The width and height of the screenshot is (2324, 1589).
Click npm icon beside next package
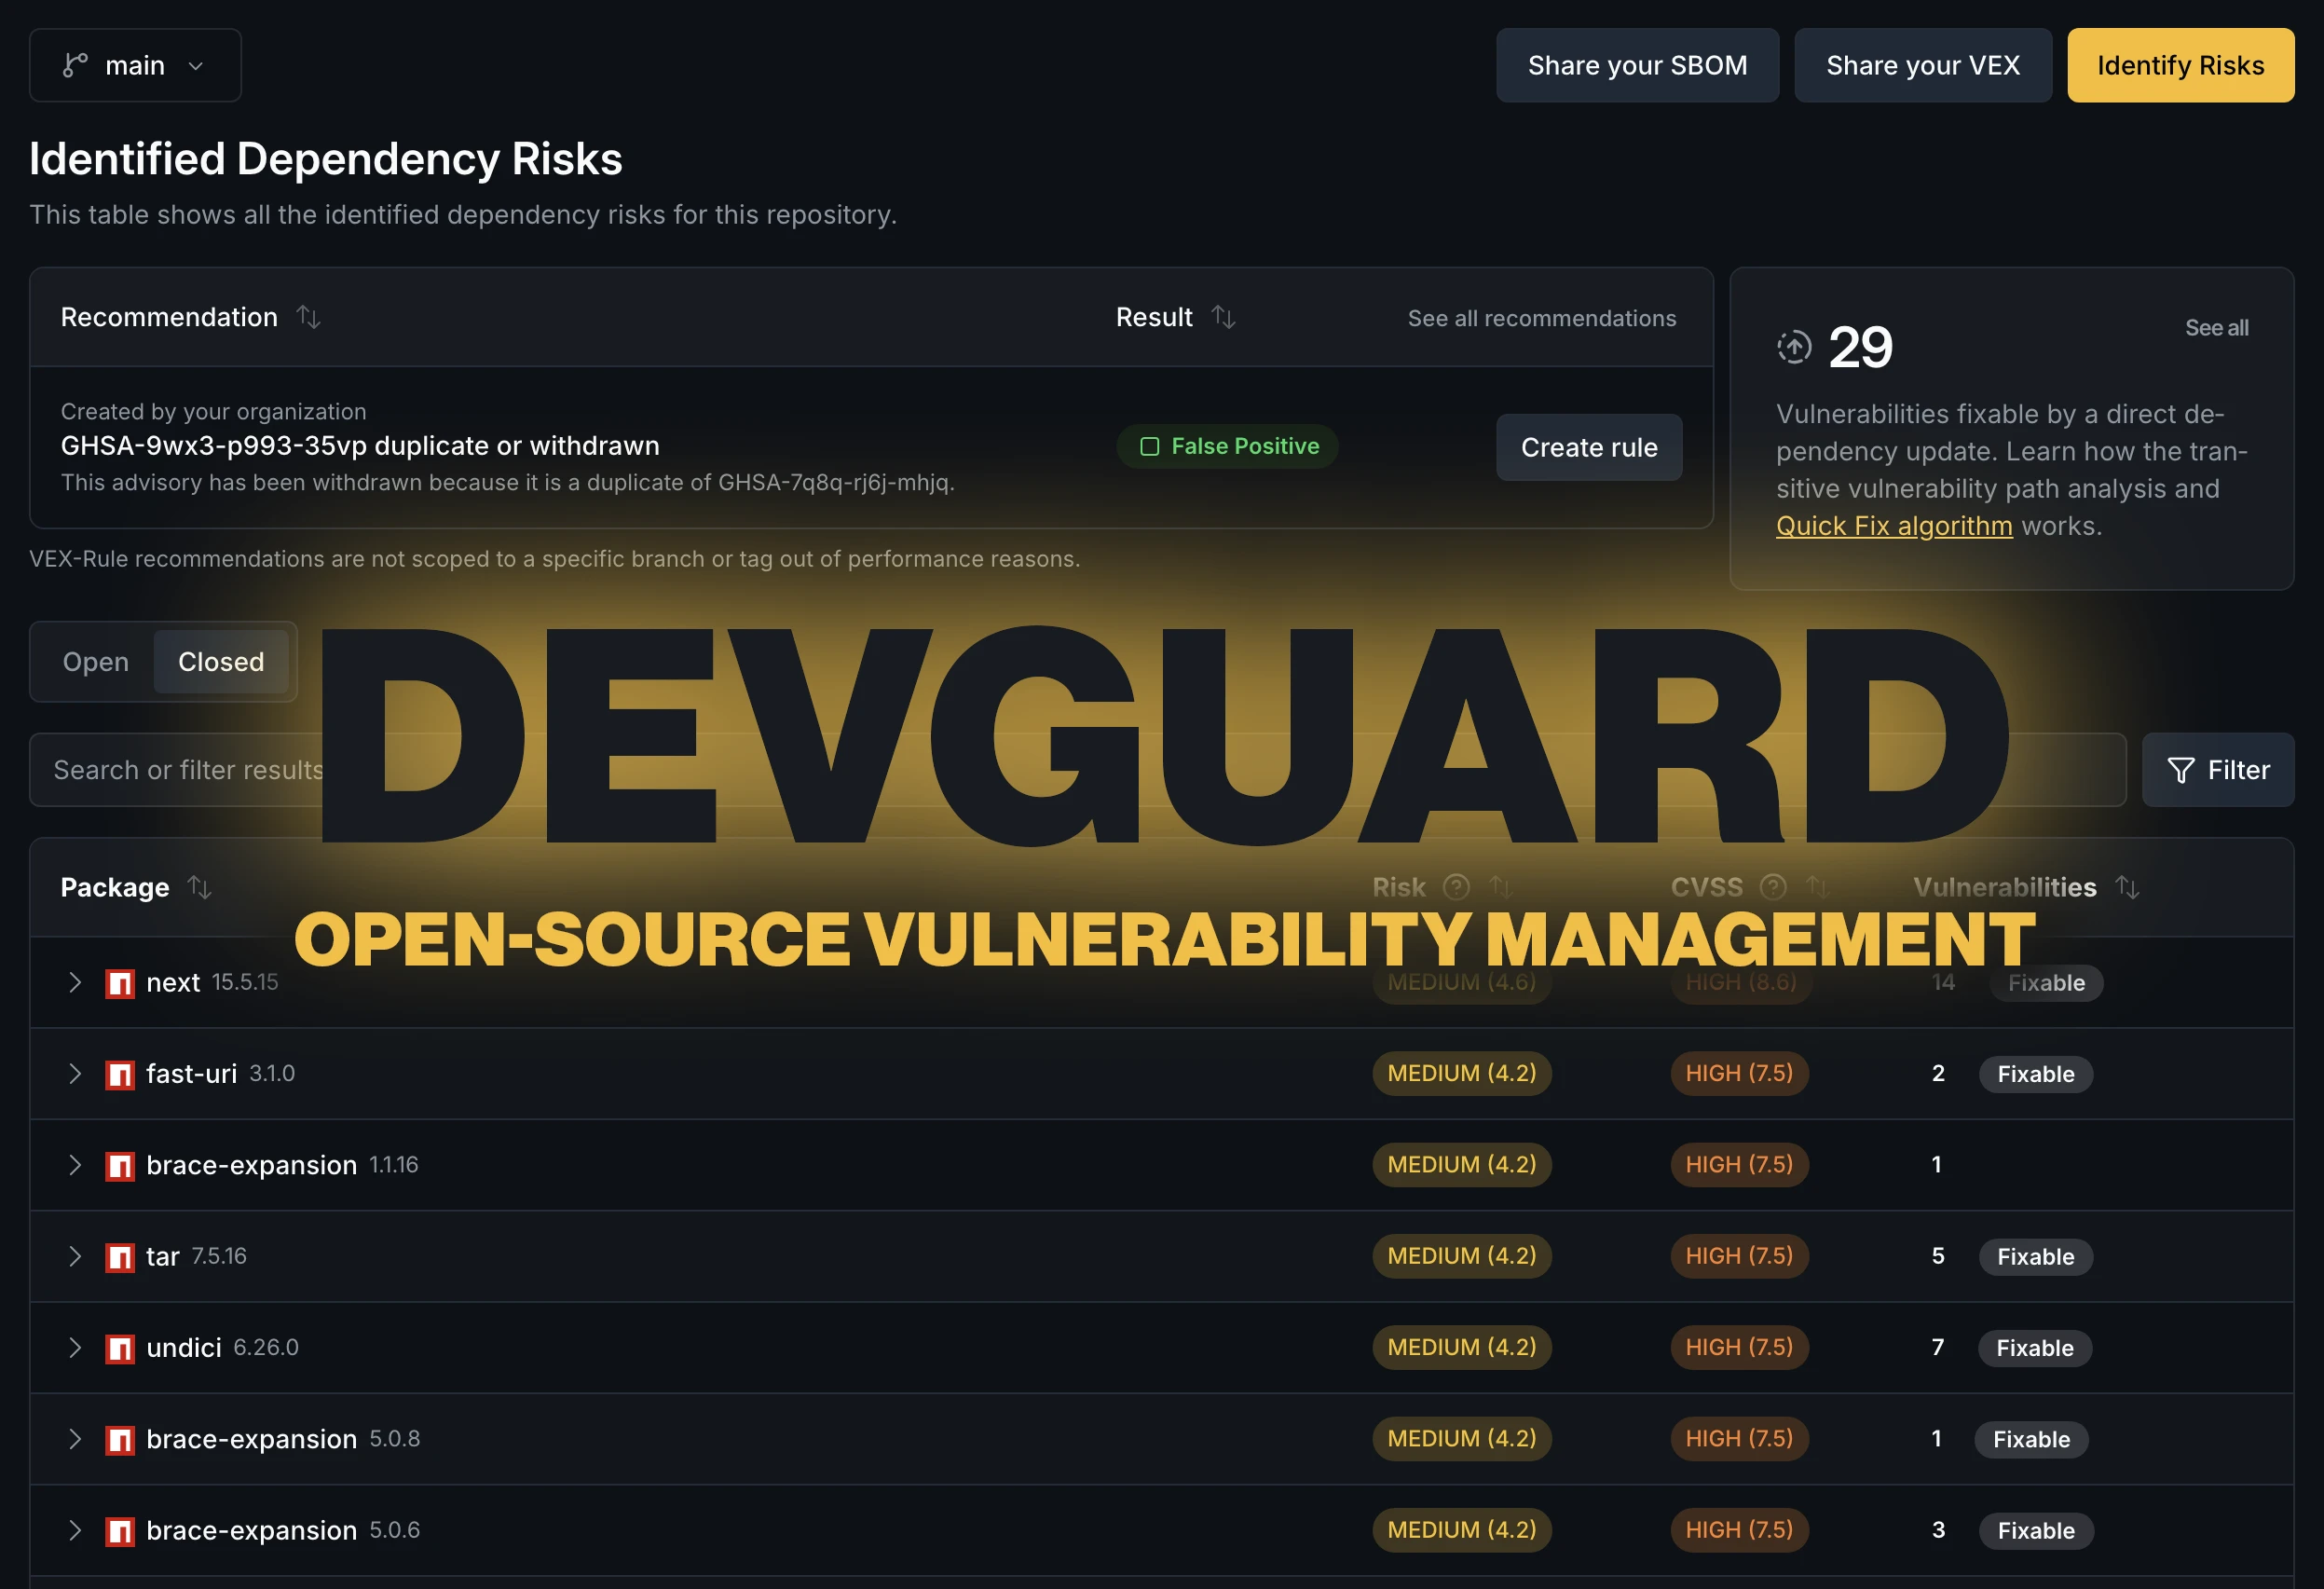[x=120, y=984]
